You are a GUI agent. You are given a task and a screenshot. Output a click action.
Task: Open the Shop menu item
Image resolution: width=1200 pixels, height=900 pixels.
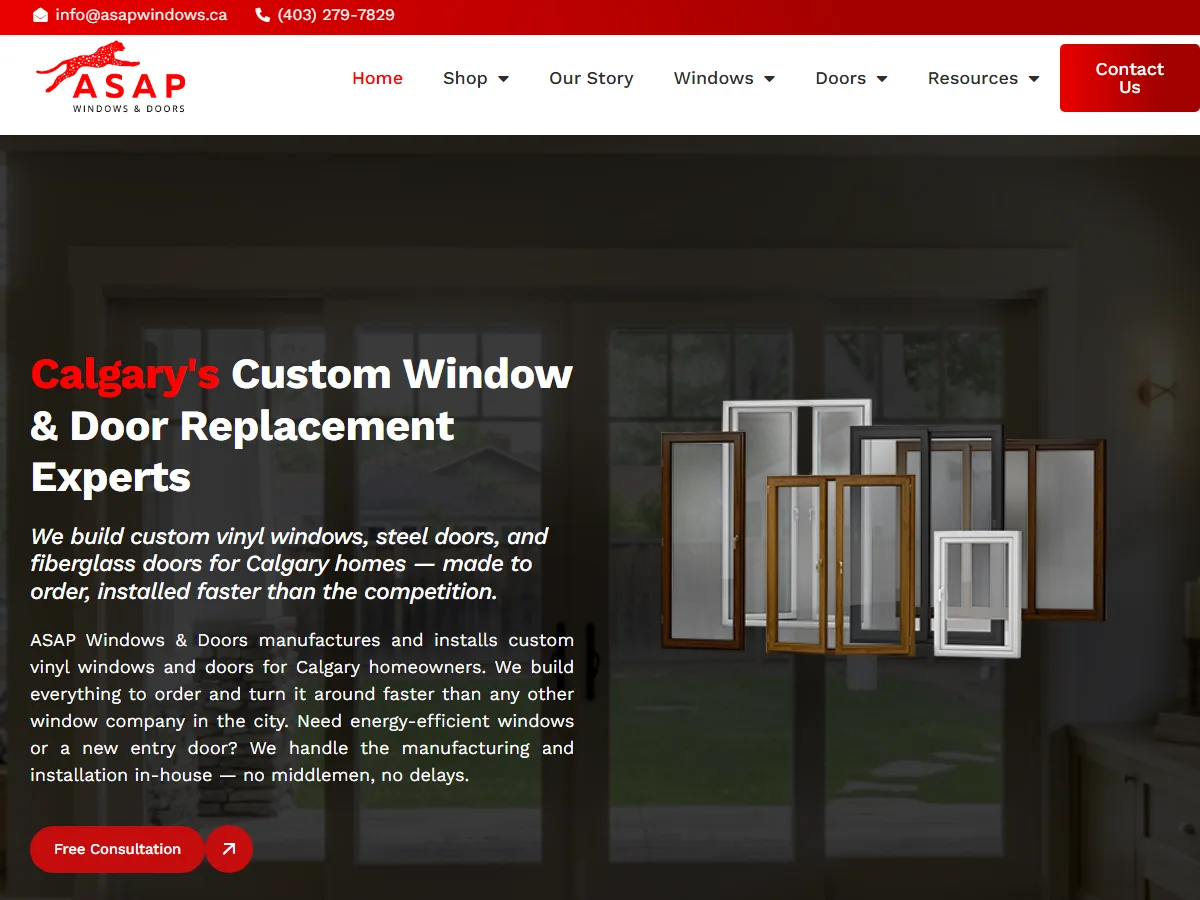click(465, 78)
